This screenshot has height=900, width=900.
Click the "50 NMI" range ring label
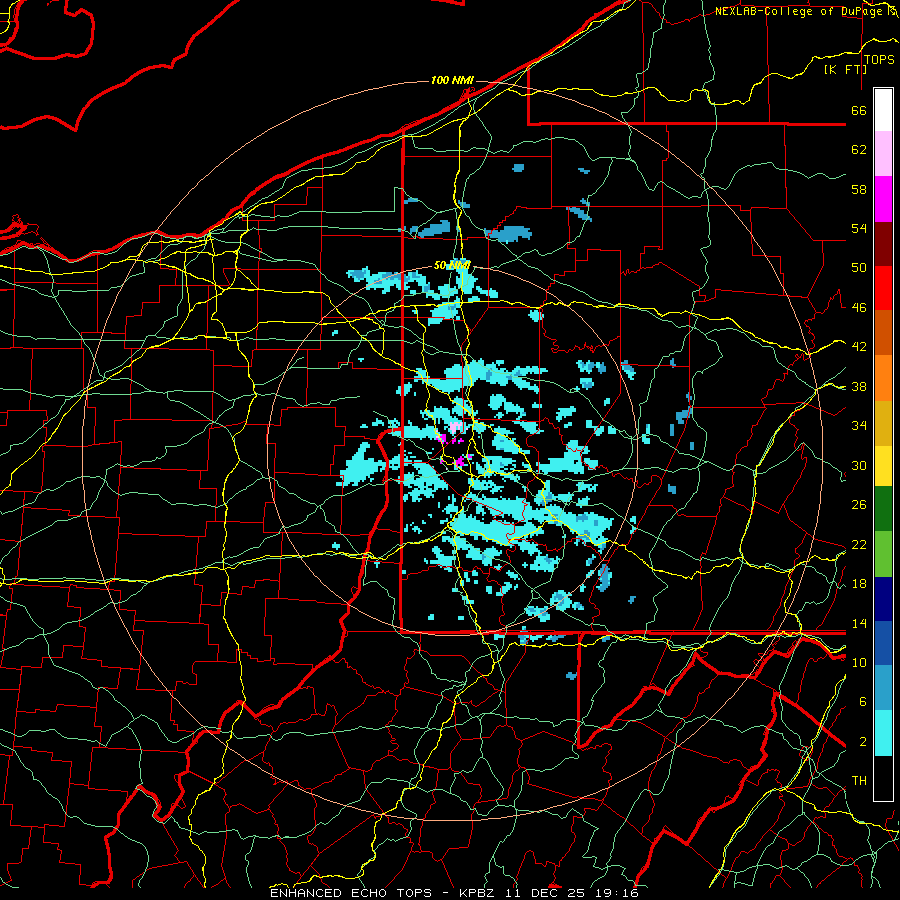pyautogui.click(x=452, y=265)
